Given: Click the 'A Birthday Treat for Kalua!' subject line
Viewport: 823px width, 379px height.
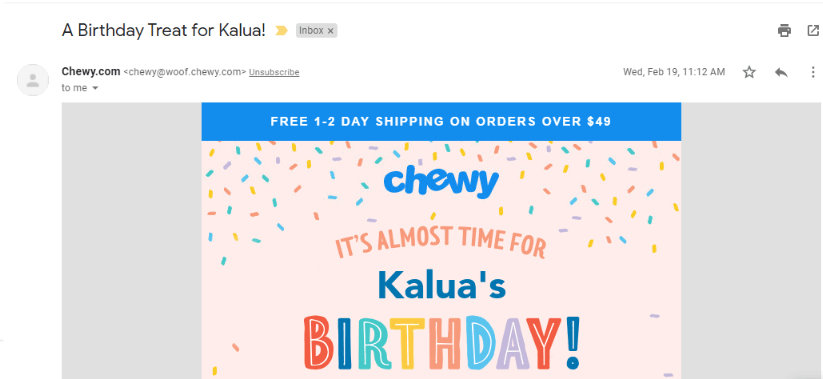Looking at the screenshot, I should 164,30.
